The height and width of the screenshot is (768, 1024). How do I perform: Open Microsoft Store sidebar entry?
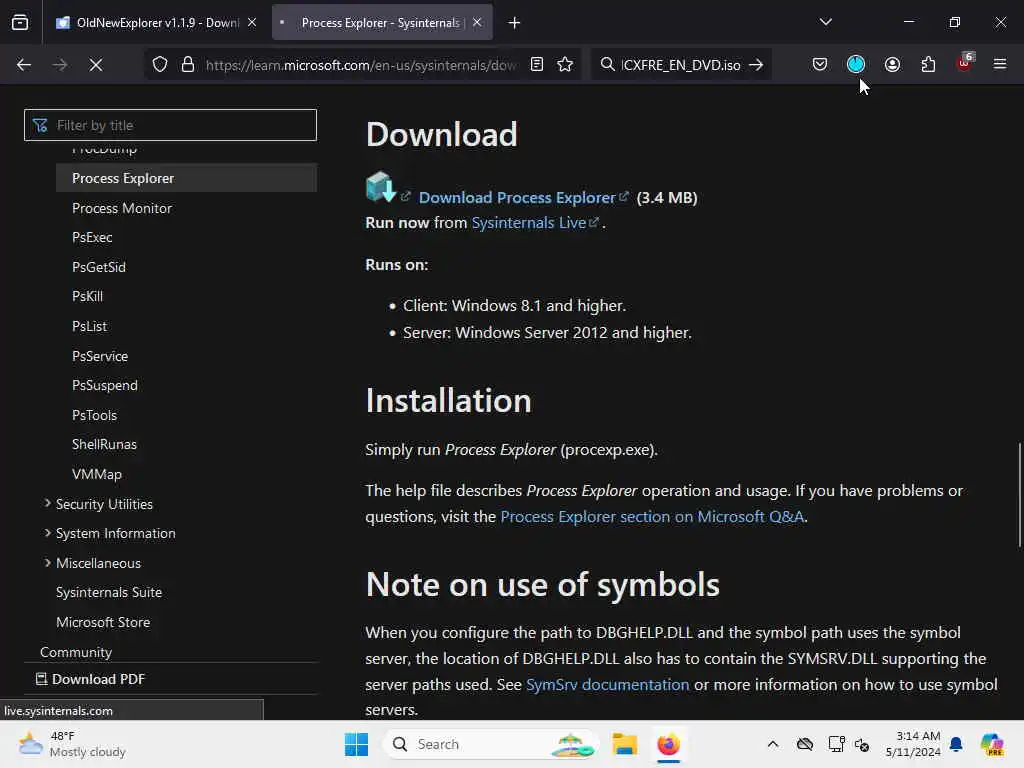[103, 622]
